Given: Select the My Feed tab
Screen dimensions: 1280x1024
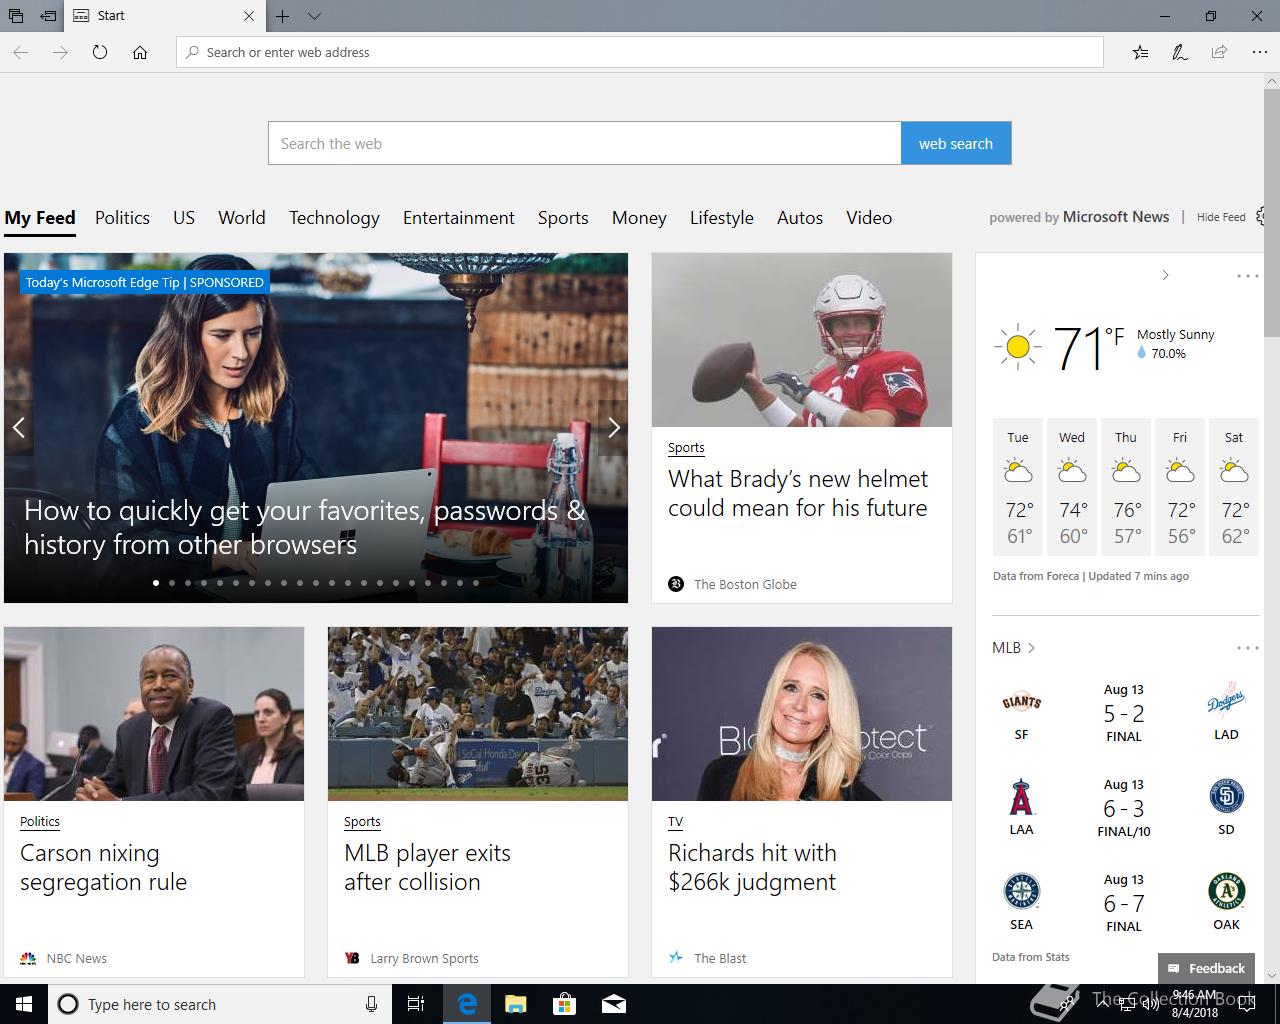Looking at the screenshot, I should tap(40, 218).
